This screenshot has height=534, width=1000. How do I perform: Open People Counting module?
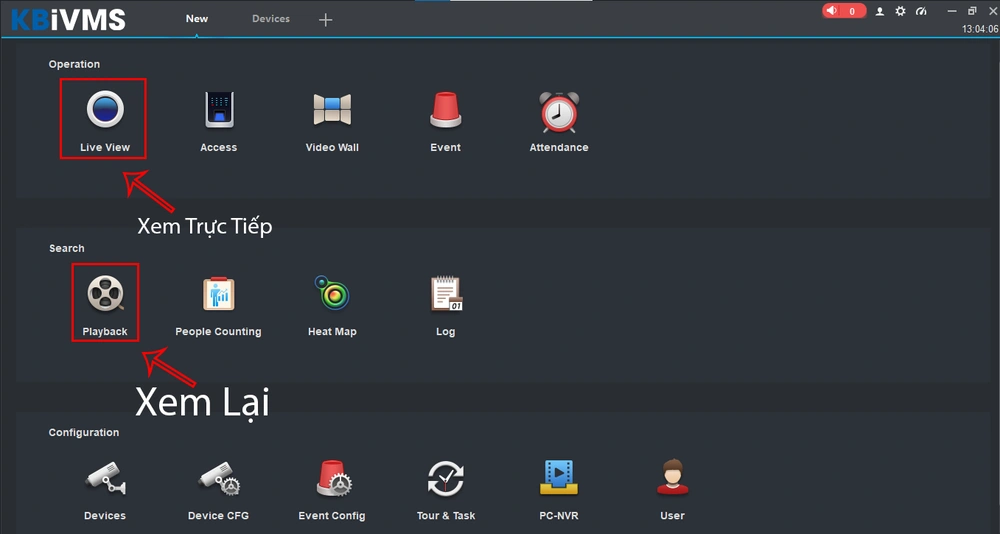218,295
